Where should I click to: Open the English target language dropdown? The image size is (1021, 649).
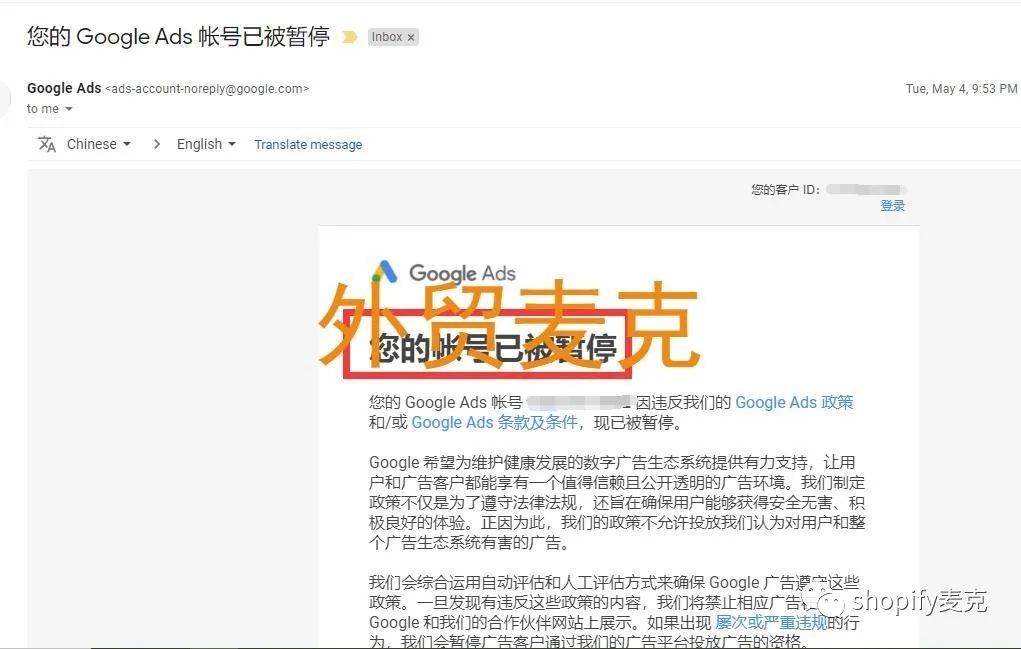(x=206, y=144)
